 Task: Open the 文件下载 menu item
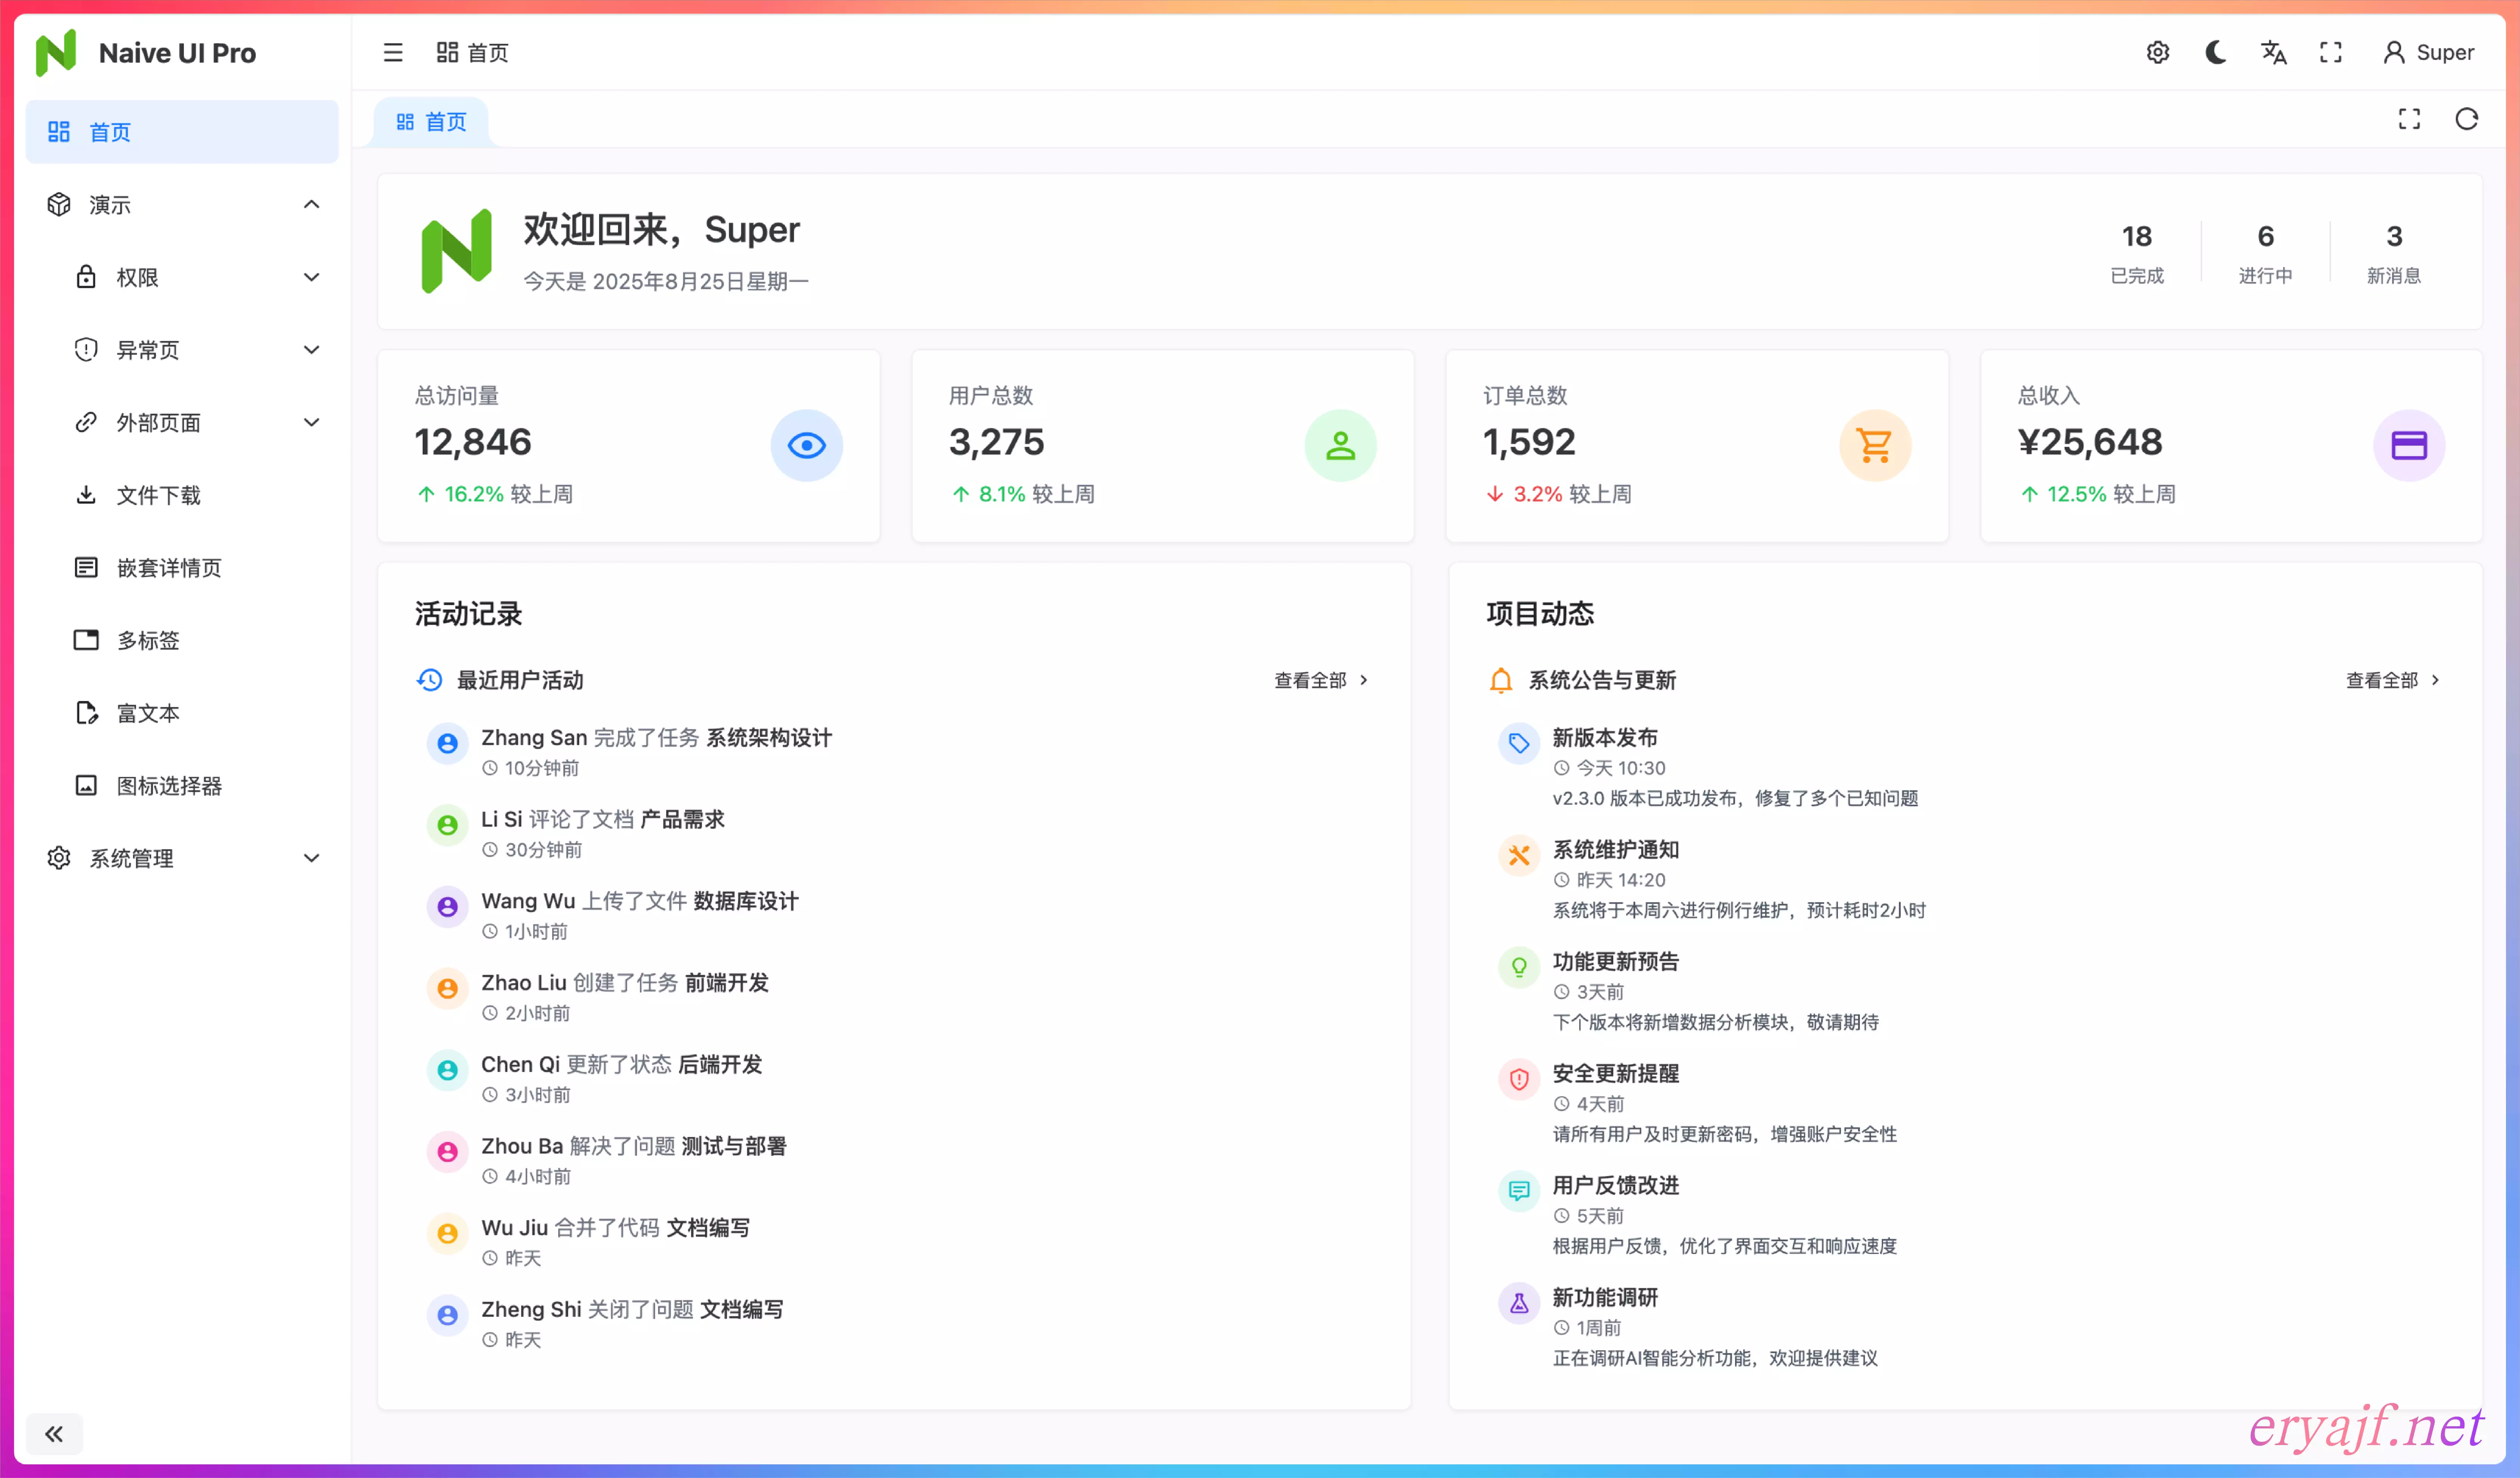pyautogui.click(x=158, y=495)
